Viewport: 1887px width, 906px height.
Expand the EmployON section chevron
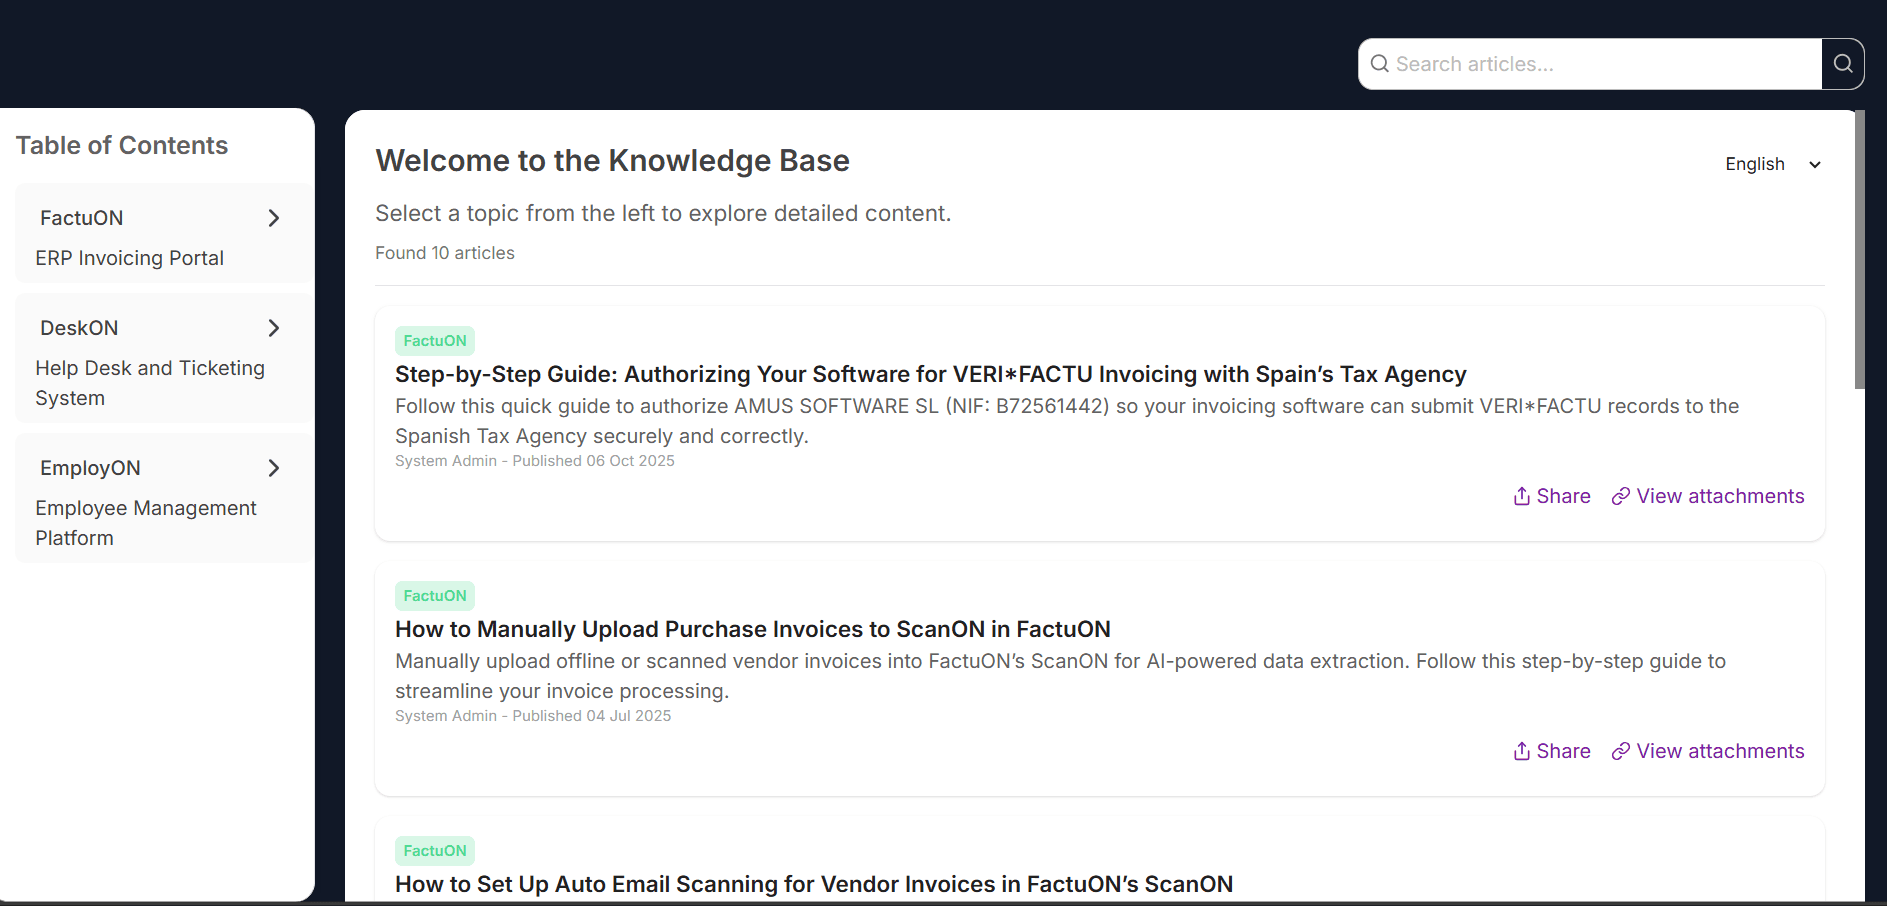274,468
